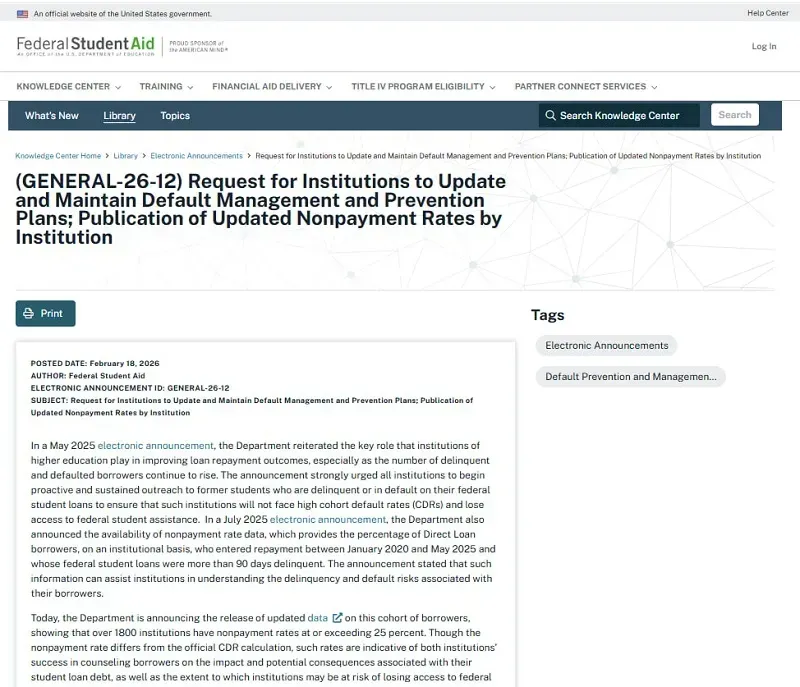
Task: Open the Topics tab
Action: click(175, 116)
